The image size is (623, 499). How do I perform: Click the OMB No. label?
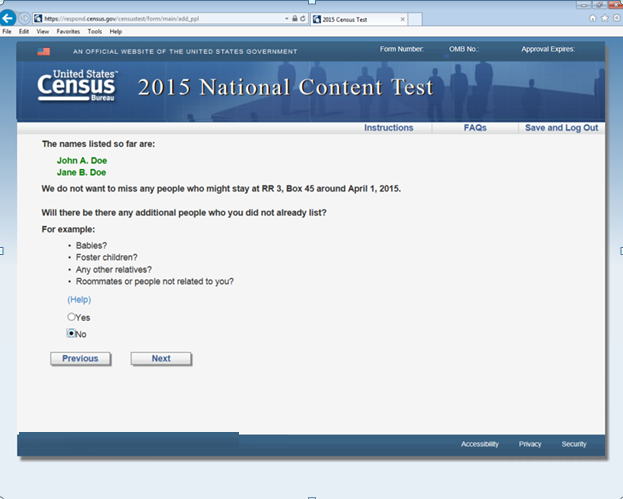point(464,49)
